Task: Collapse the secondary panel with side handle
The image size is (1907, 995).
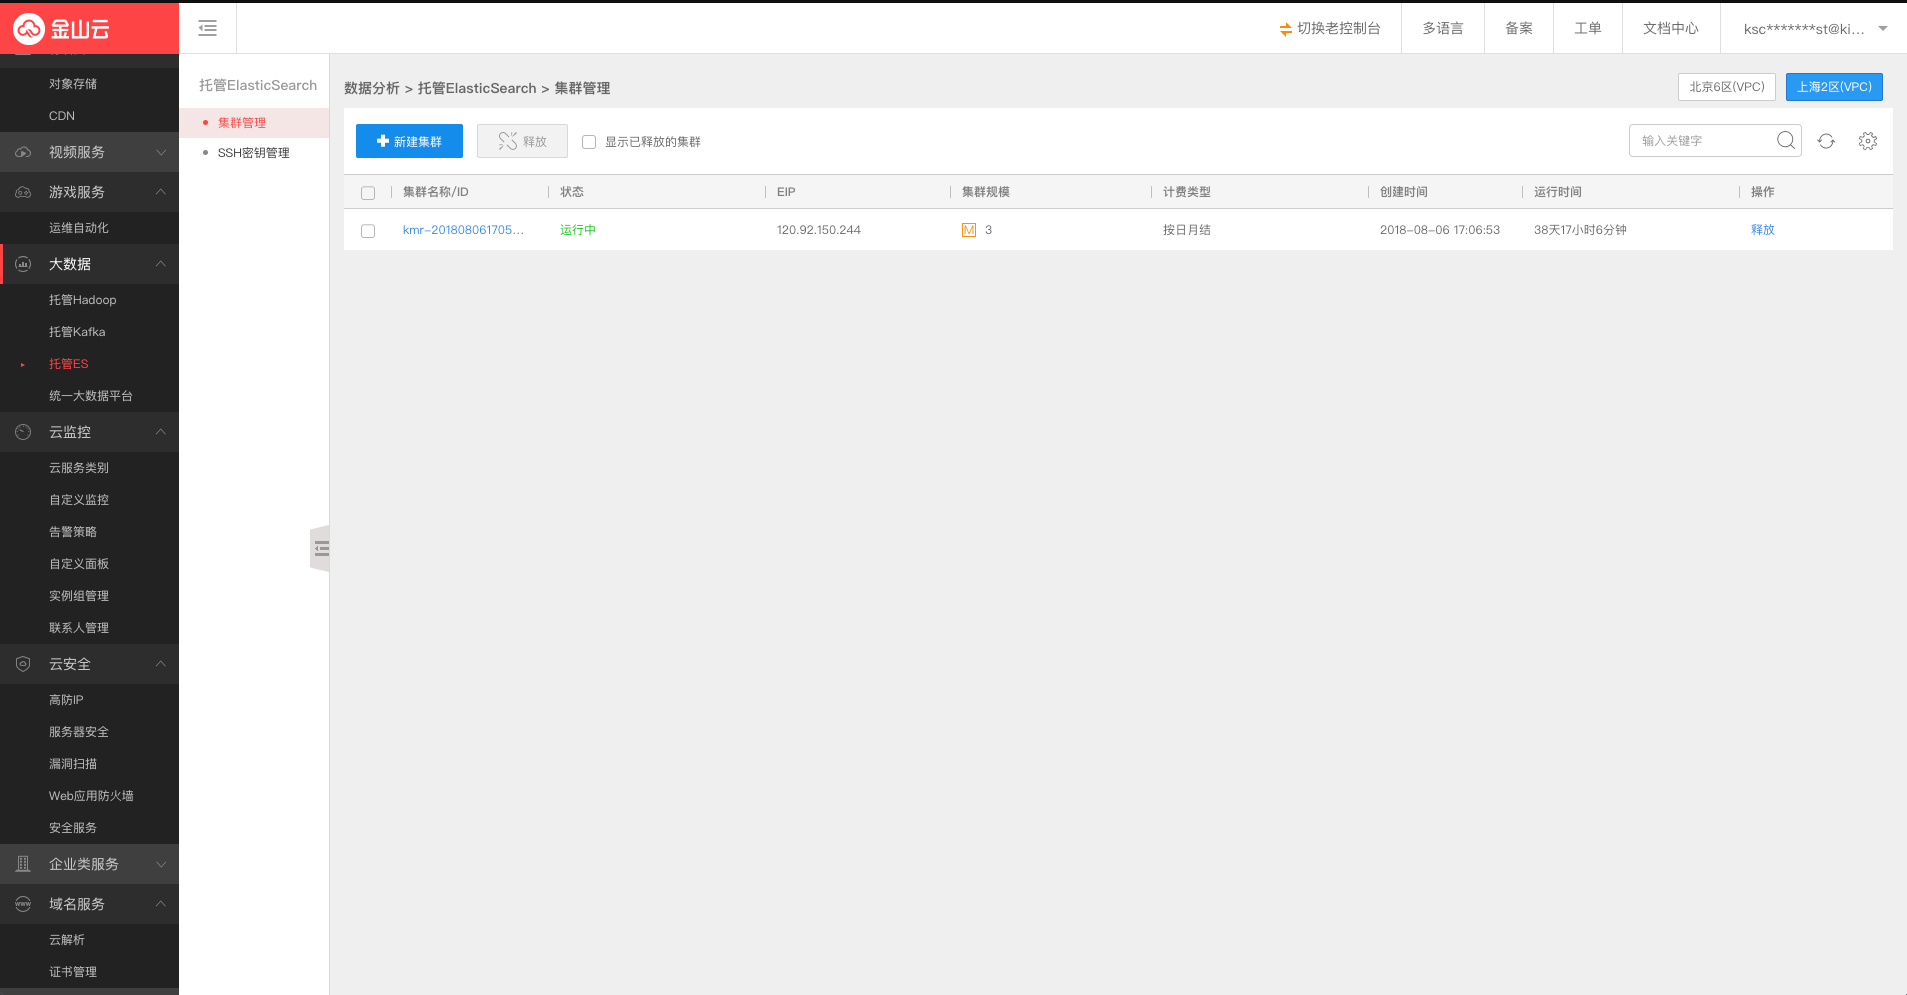Action: (x=320, y=548)
